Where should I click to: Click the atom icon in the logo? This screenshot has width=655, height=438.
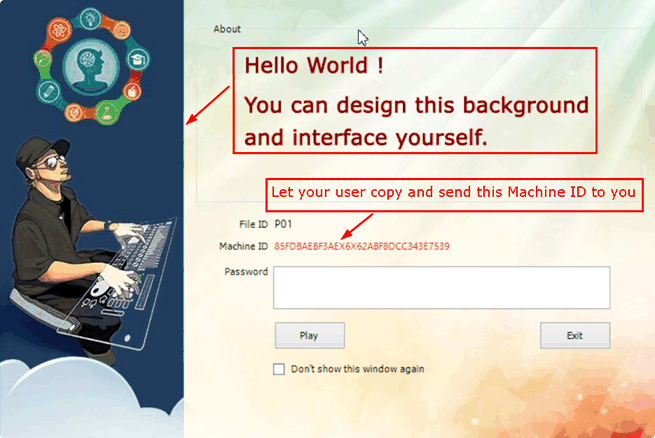coord(59,30)
